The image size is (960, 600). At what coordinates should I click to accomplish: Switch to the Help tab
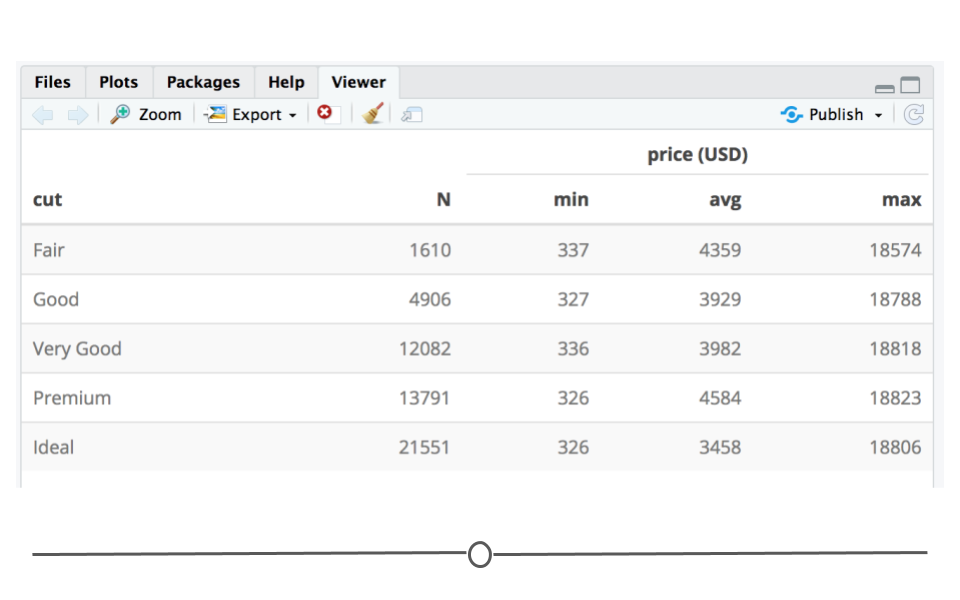(x=286, y=82)
